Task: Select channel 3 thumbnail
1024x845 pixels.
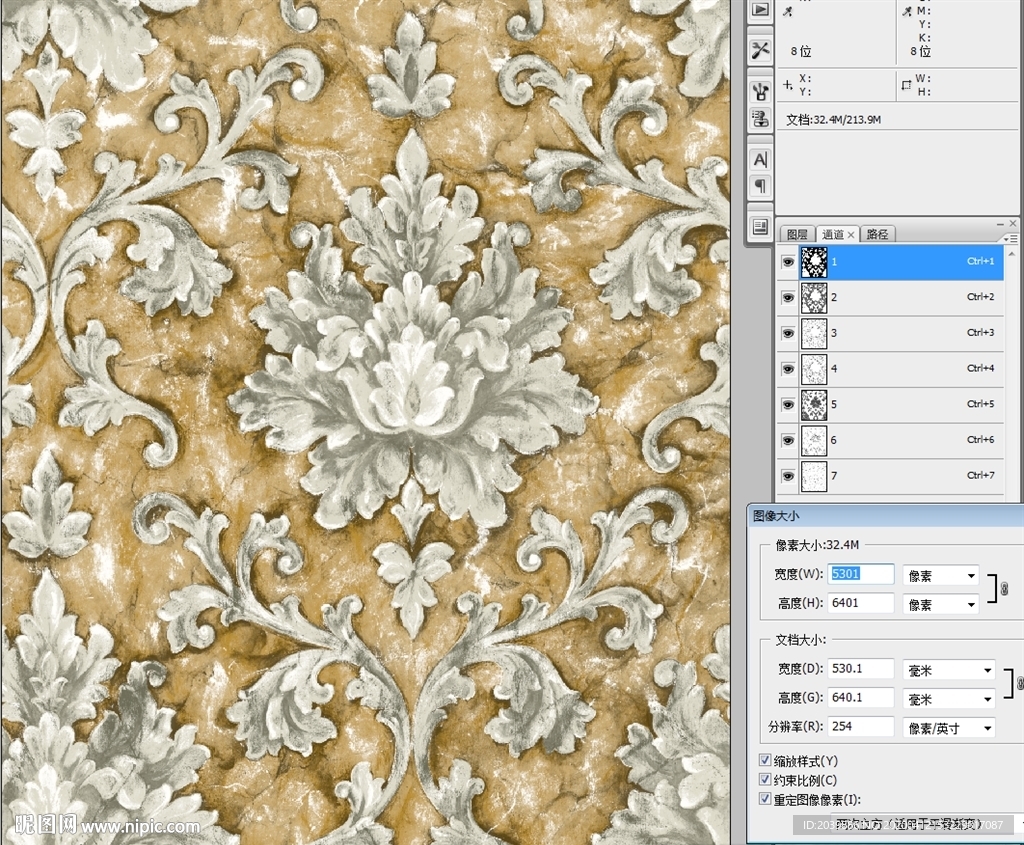Action: pyautogui.click(x=814, y=333)
